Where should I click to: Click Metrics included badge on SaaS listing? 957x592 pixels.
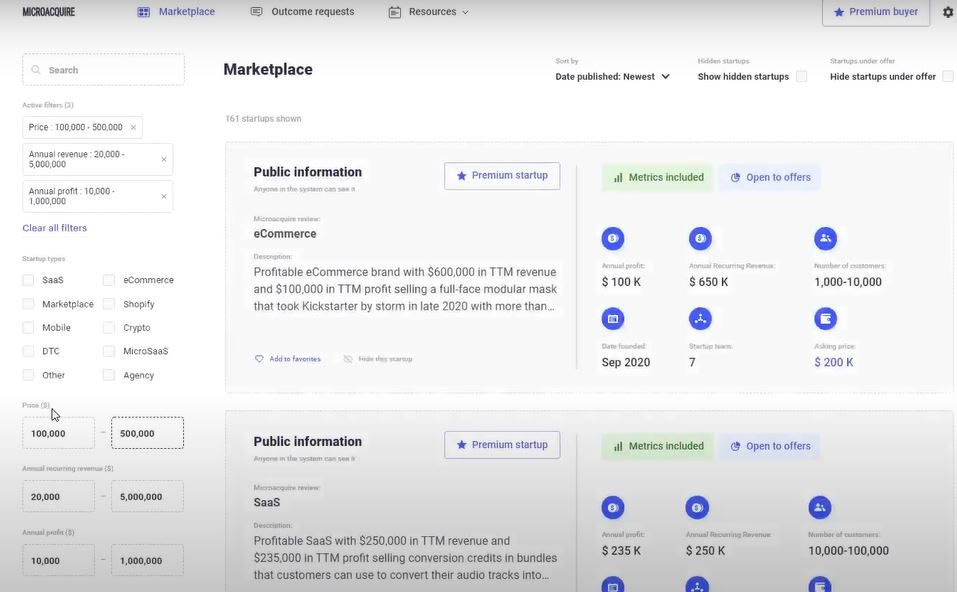[x=657, y=446]
